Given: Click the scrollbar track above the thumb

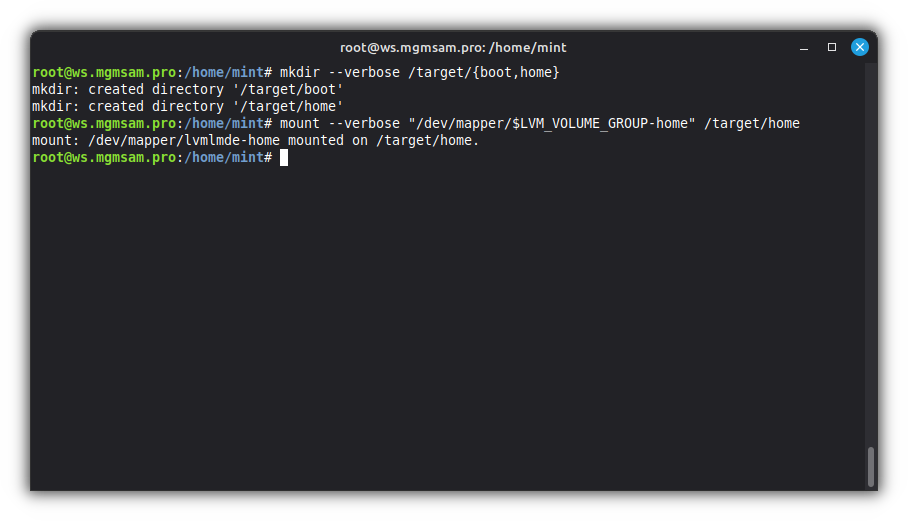Looking at the screenshot, I should pyautogui.click(x=871, y=250).
